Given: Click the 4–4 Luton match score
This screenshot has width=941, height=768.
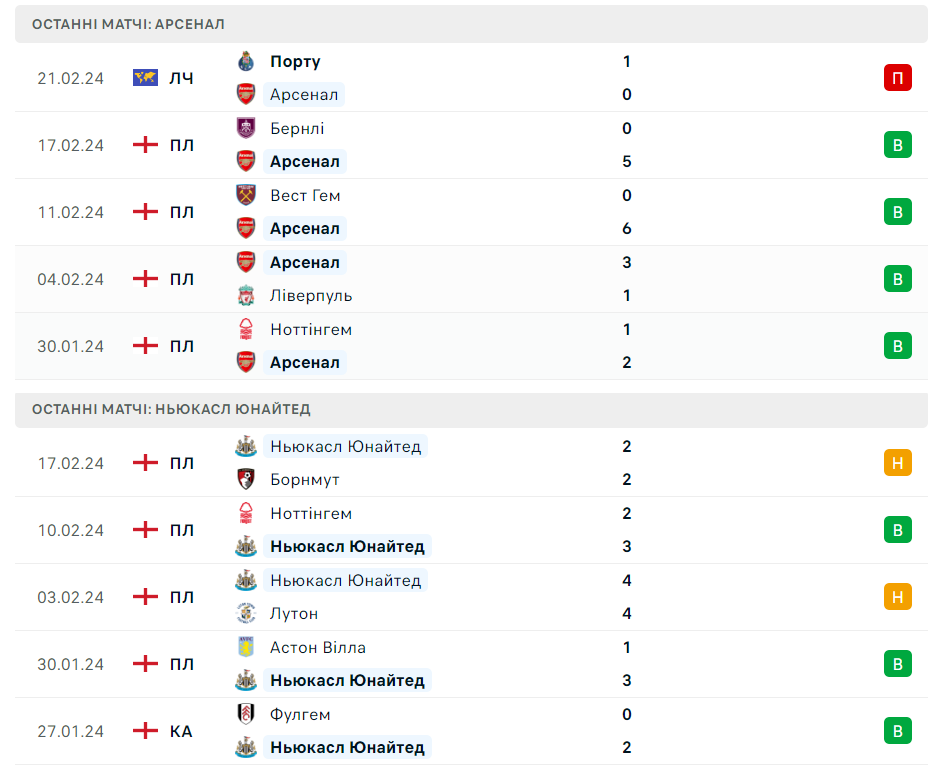Looking at the screenshot, I should (627, 597).
